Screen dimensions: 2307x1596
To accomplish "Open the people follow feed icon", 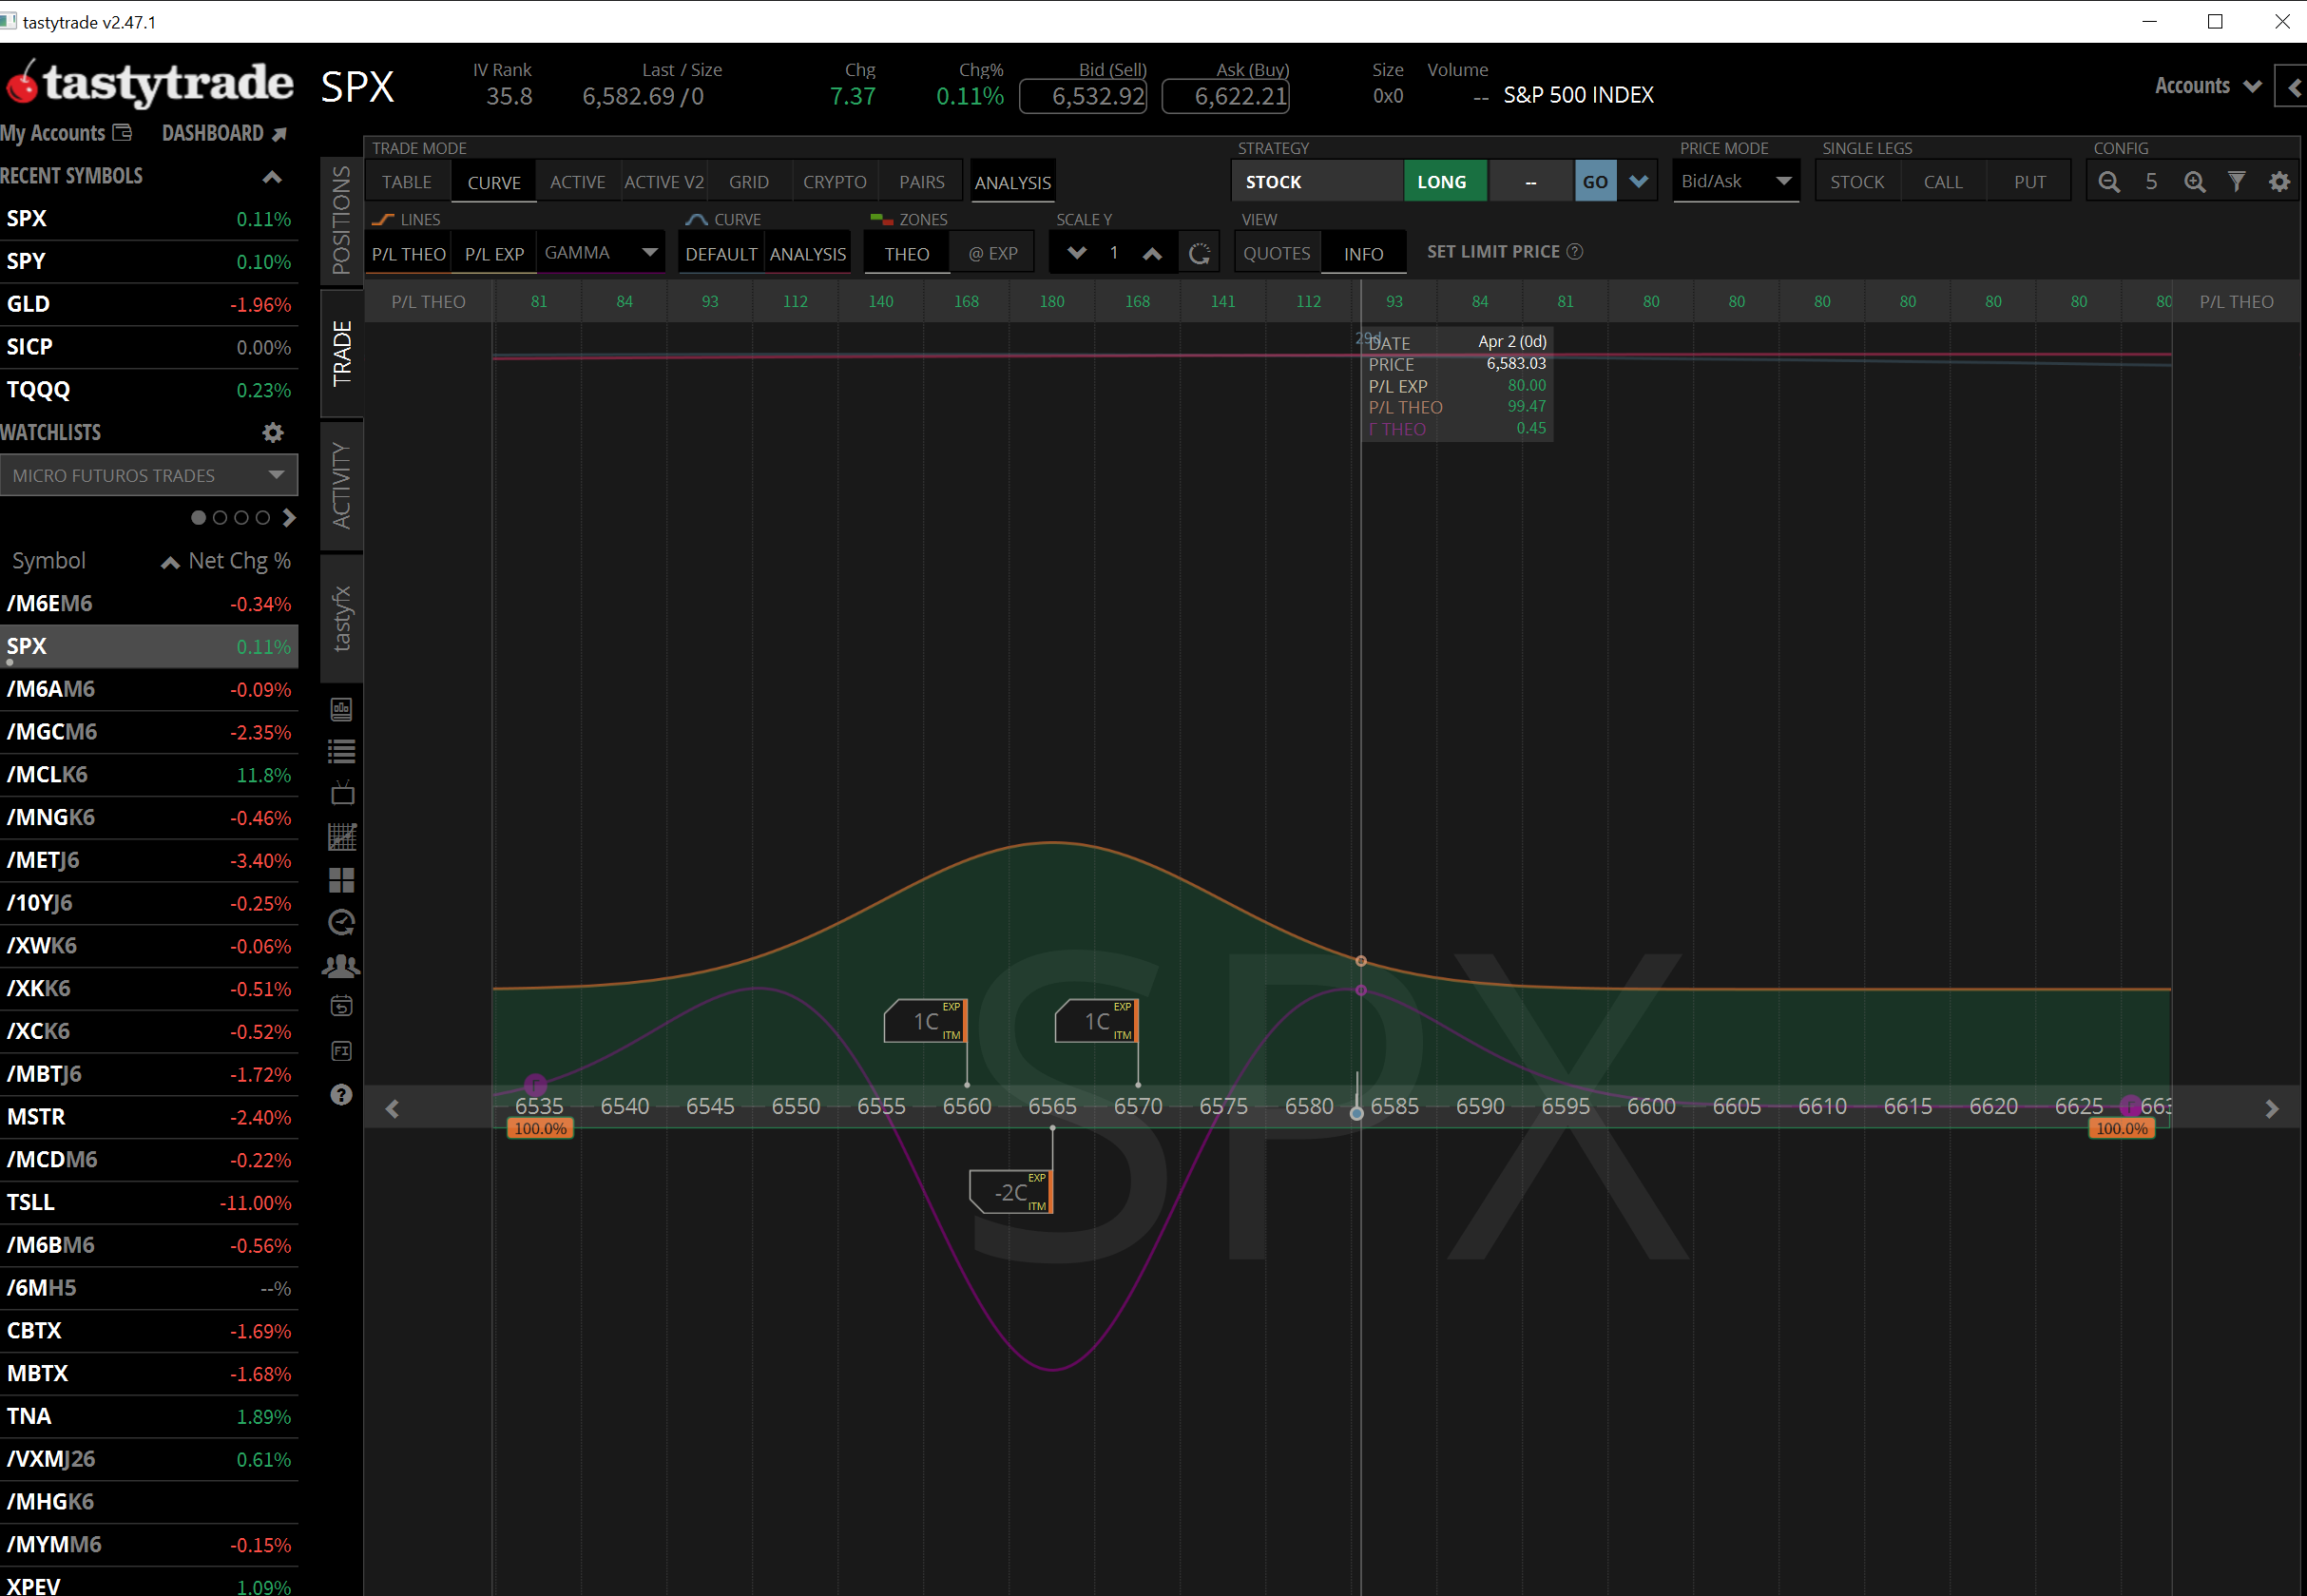I will pos(342,965).
